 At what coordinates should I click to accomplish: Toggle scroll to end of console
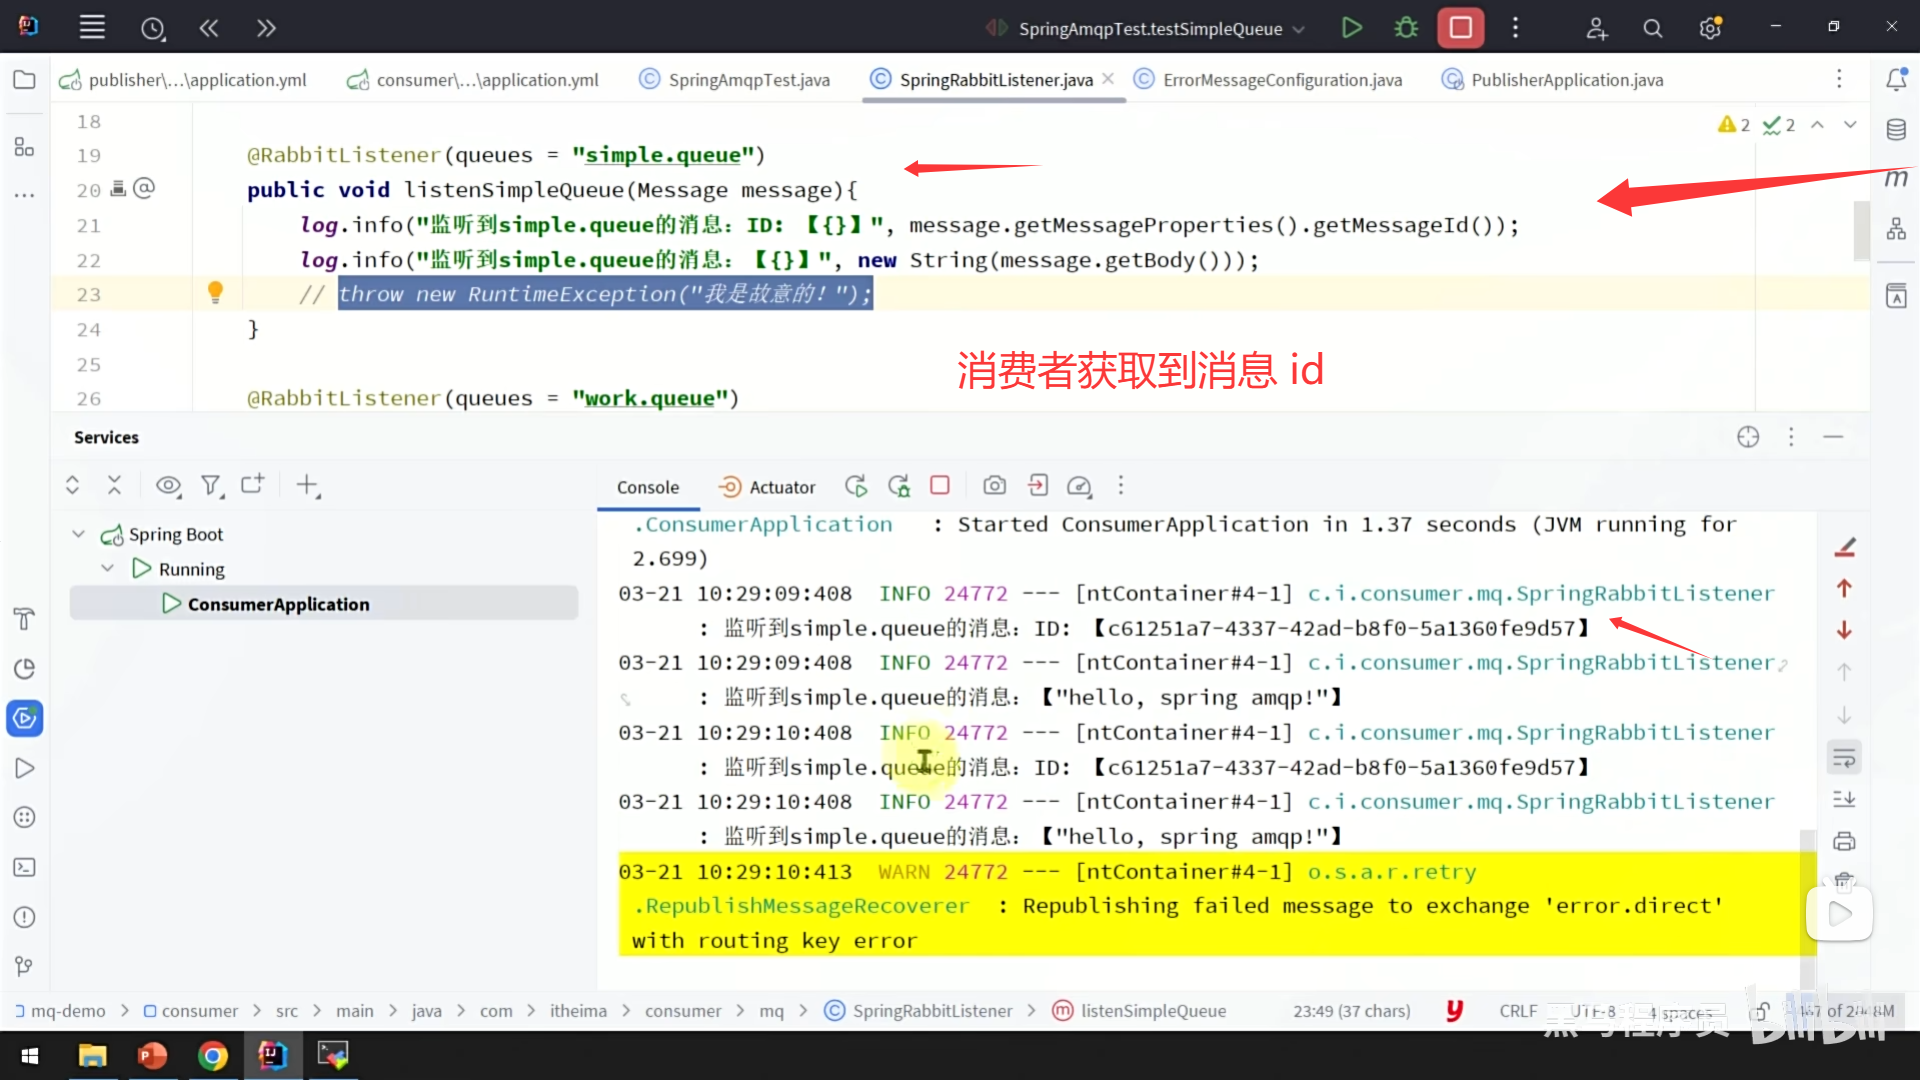tap(1844, 799)
